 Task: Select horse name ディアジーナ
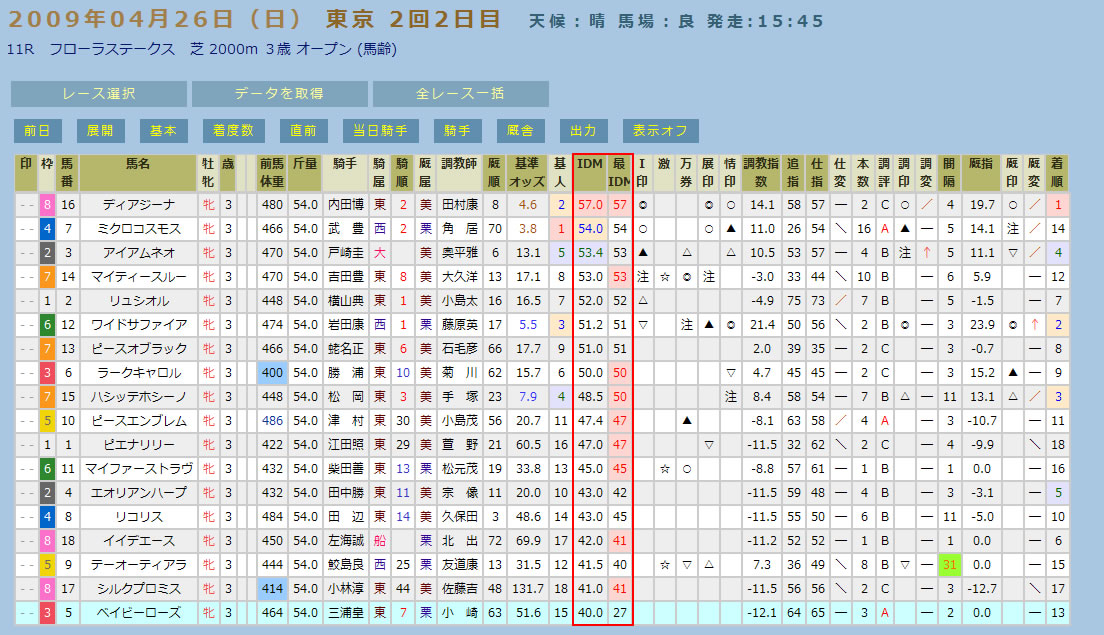coord(139,205)
